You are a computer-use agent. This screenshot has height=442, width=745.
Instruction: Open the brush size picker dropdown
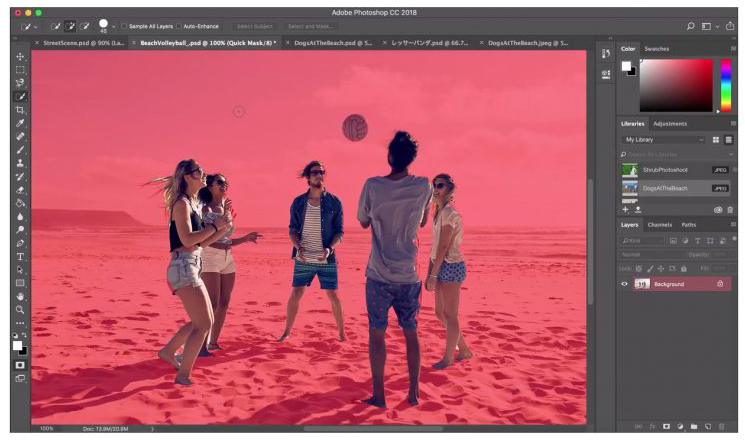click(x=113, y=25)
